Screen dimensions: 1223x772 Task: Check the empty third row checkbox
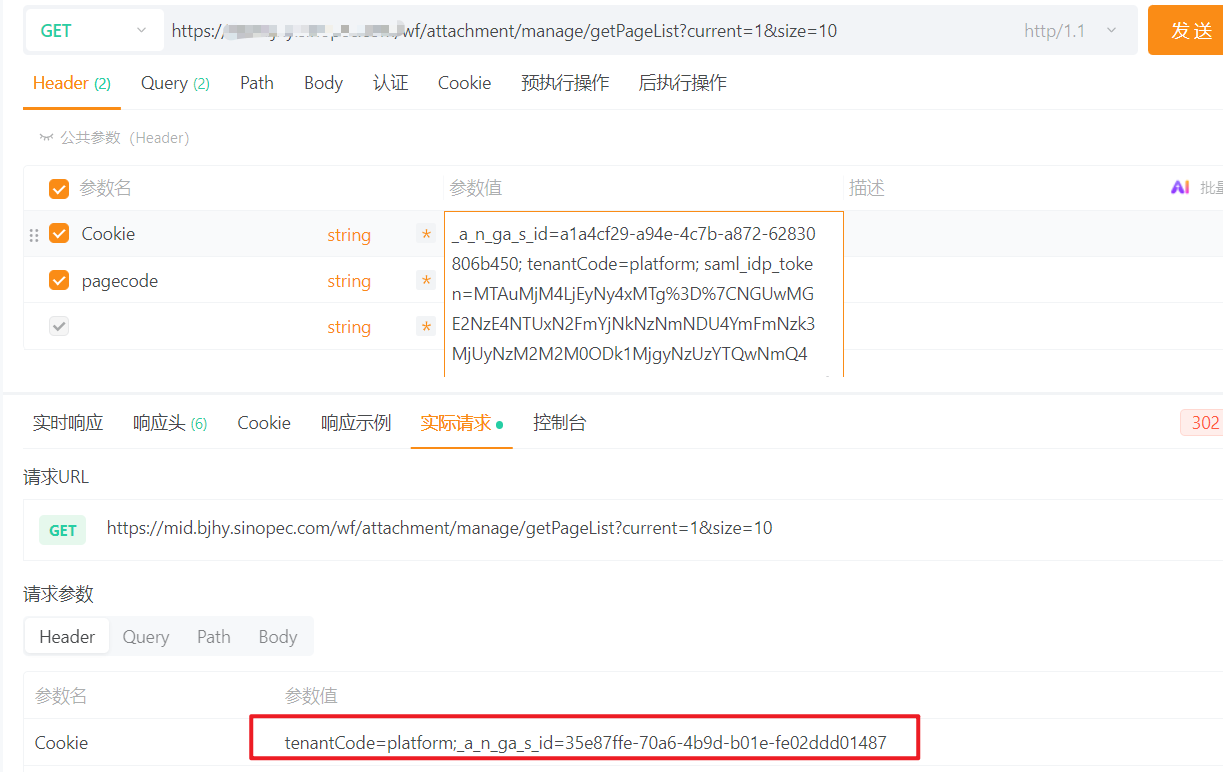[59, 327]
